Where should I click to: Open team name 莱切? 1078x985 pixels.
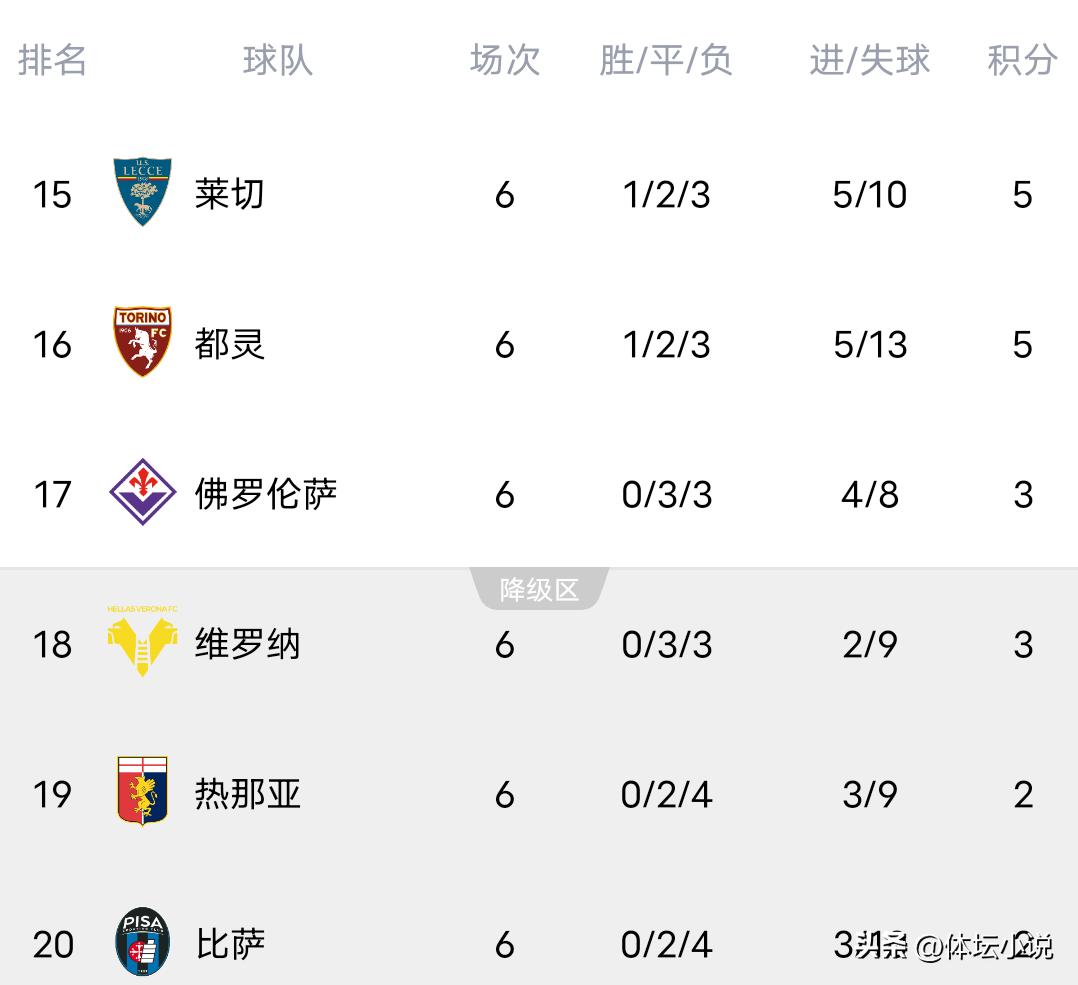tap(230, 193)
